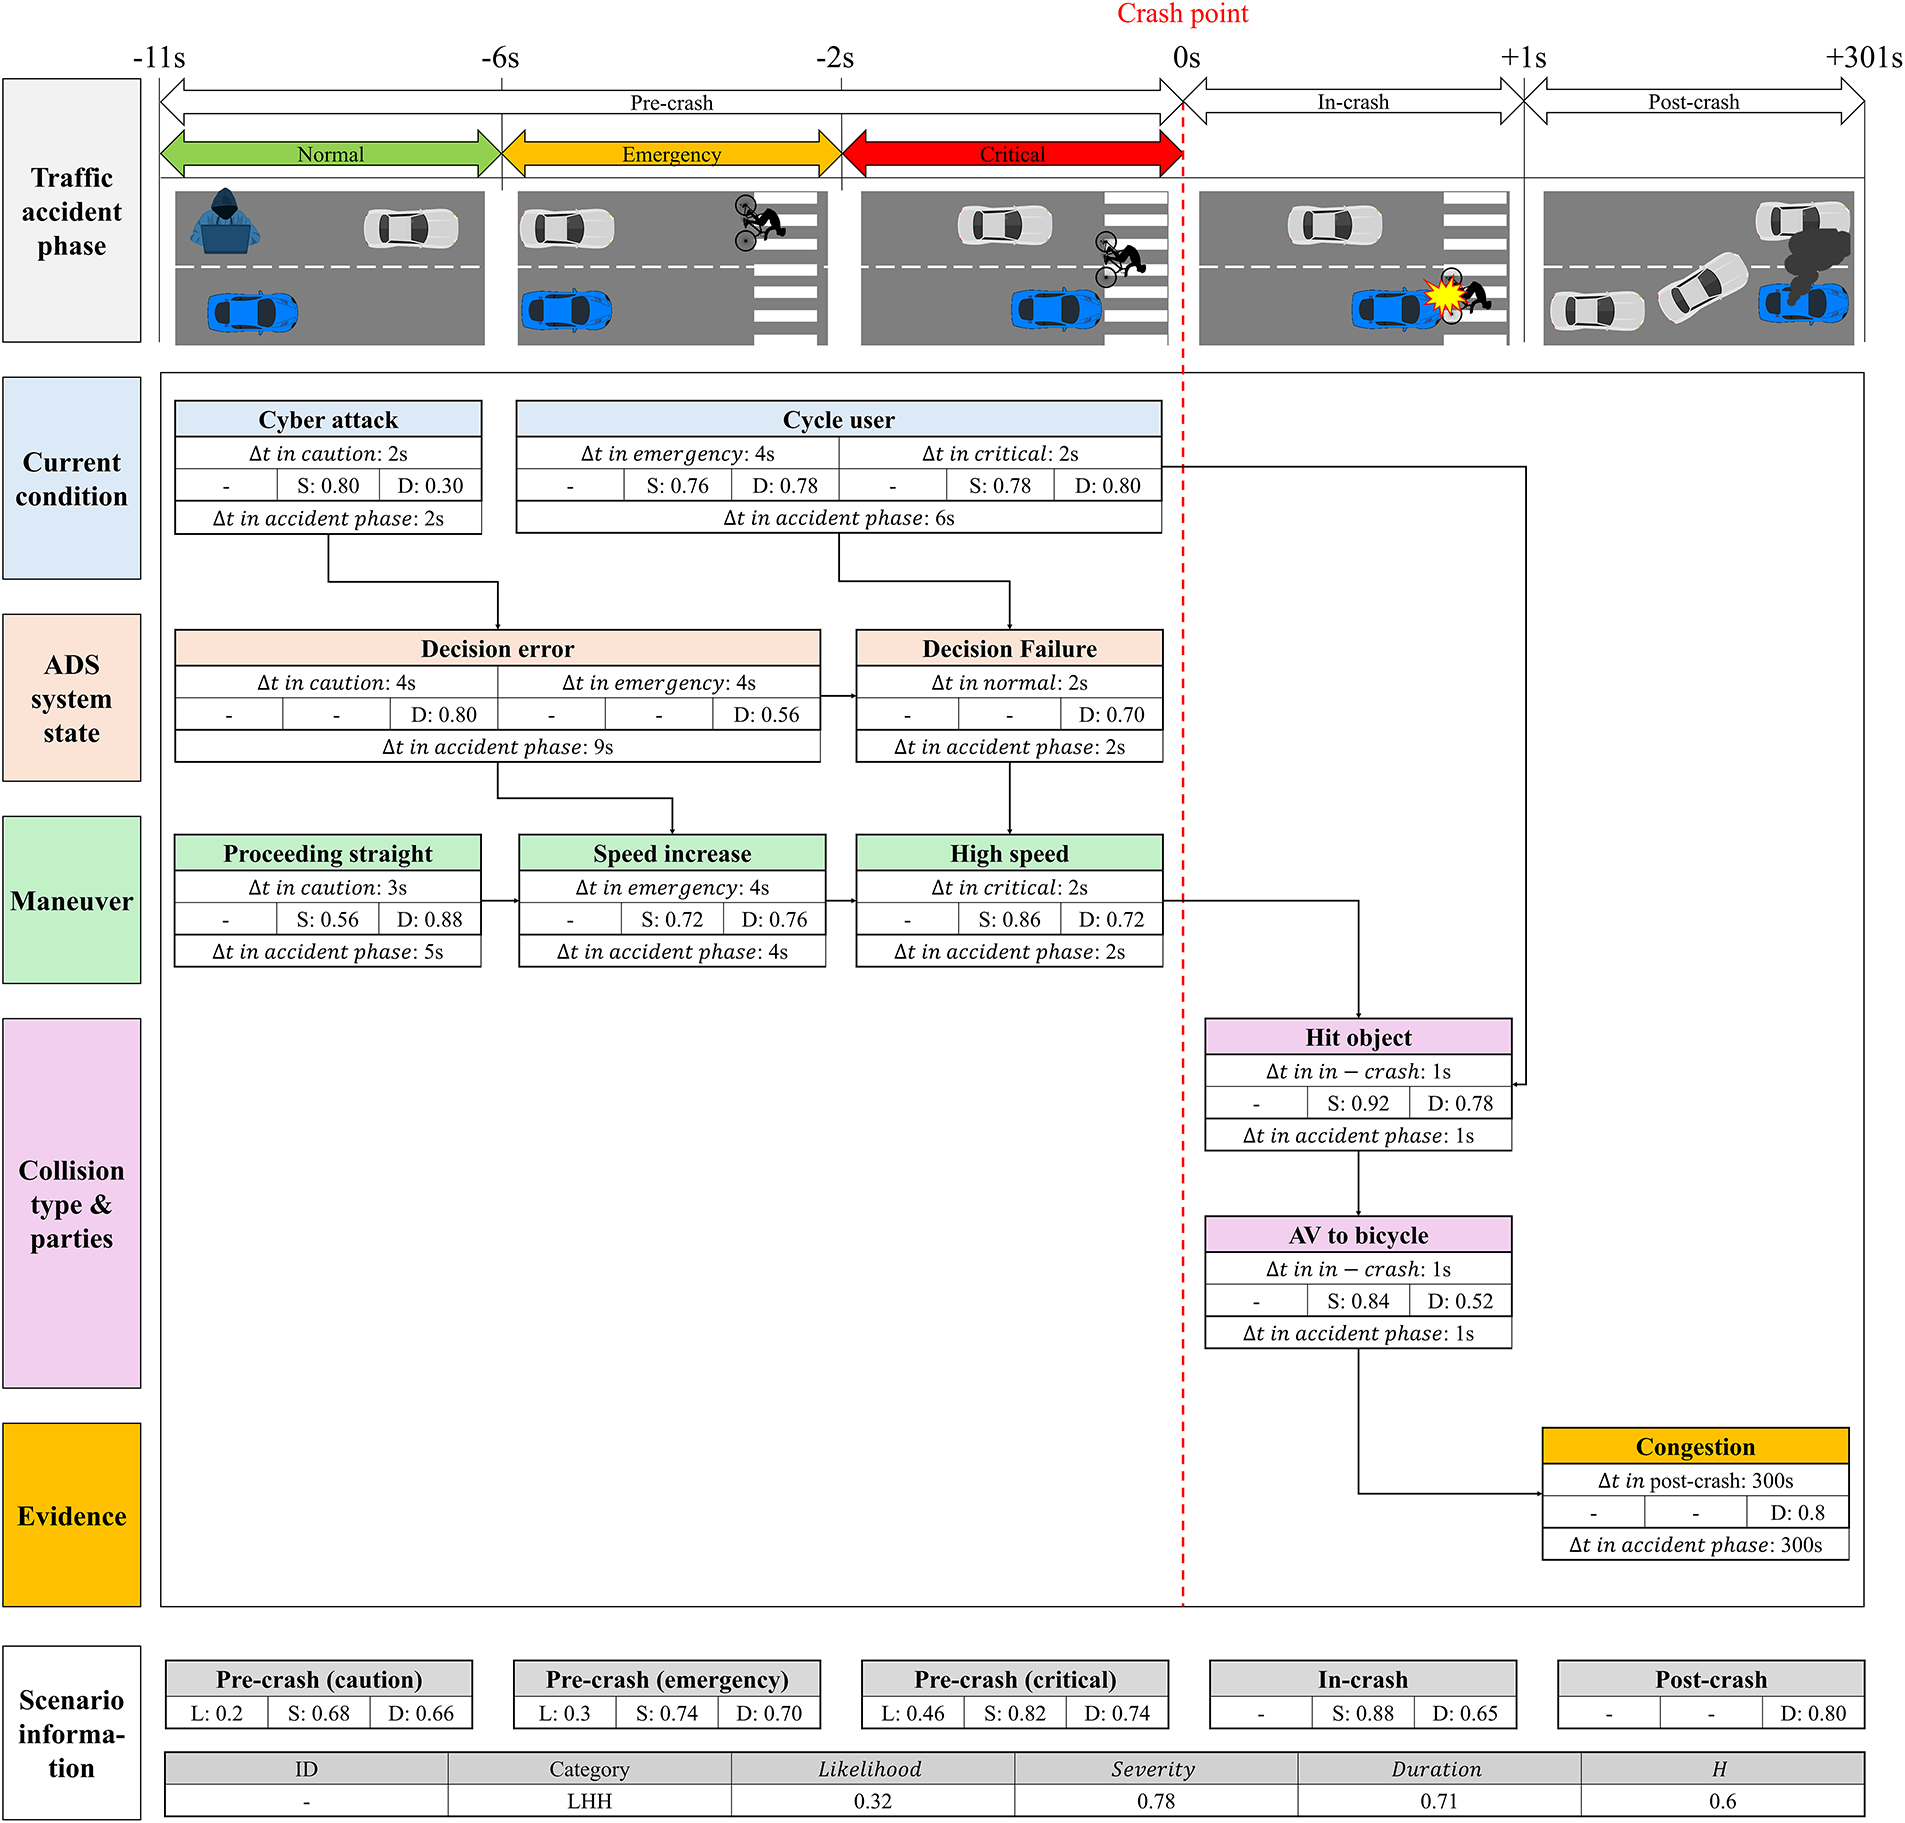The height and width of the screenshot is (1823, 1905).
Task: Select the red Critical phase arrow
Action: 1012,154
